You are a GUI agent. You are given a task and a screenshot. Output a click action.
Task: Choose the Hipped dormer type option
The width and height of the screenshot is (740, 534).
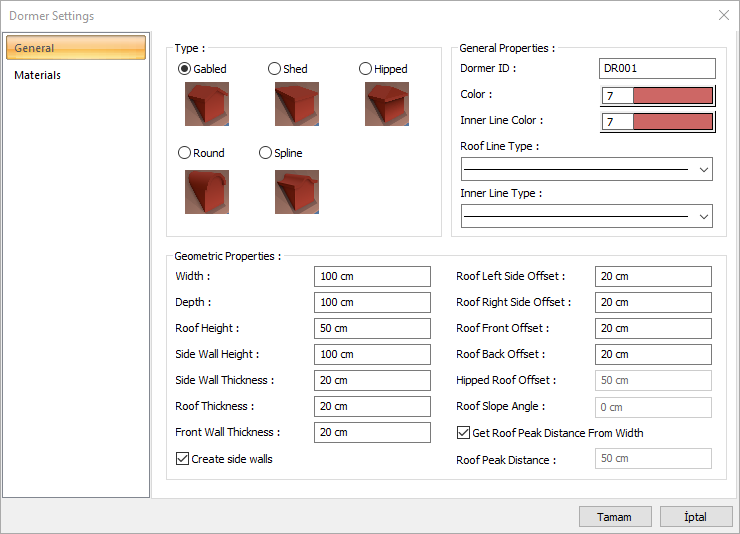(367, 69)
